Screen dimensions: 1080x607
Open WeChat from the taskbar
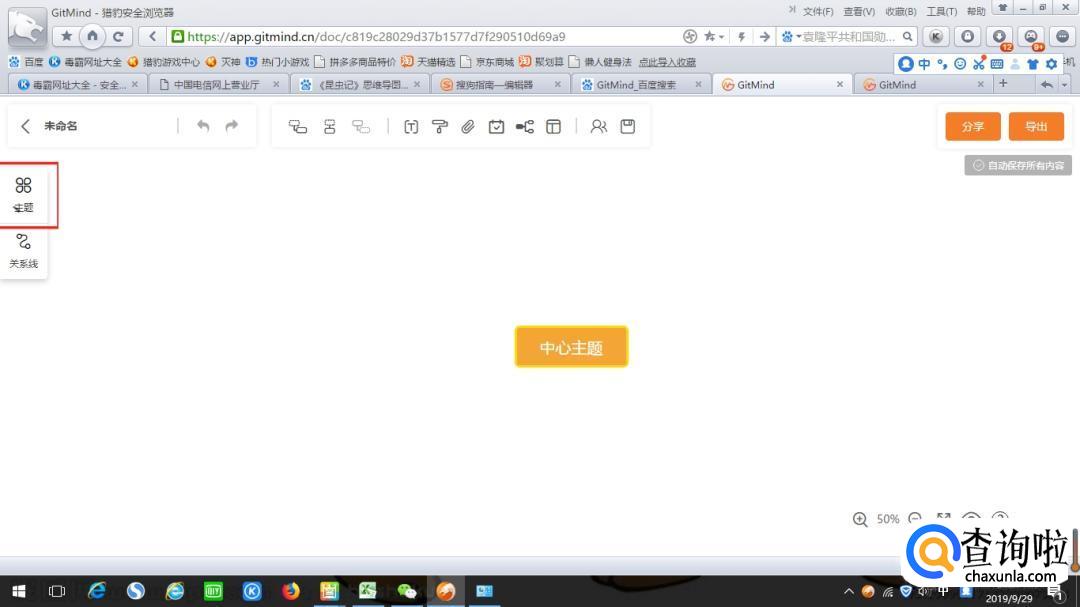coord(407,591)
